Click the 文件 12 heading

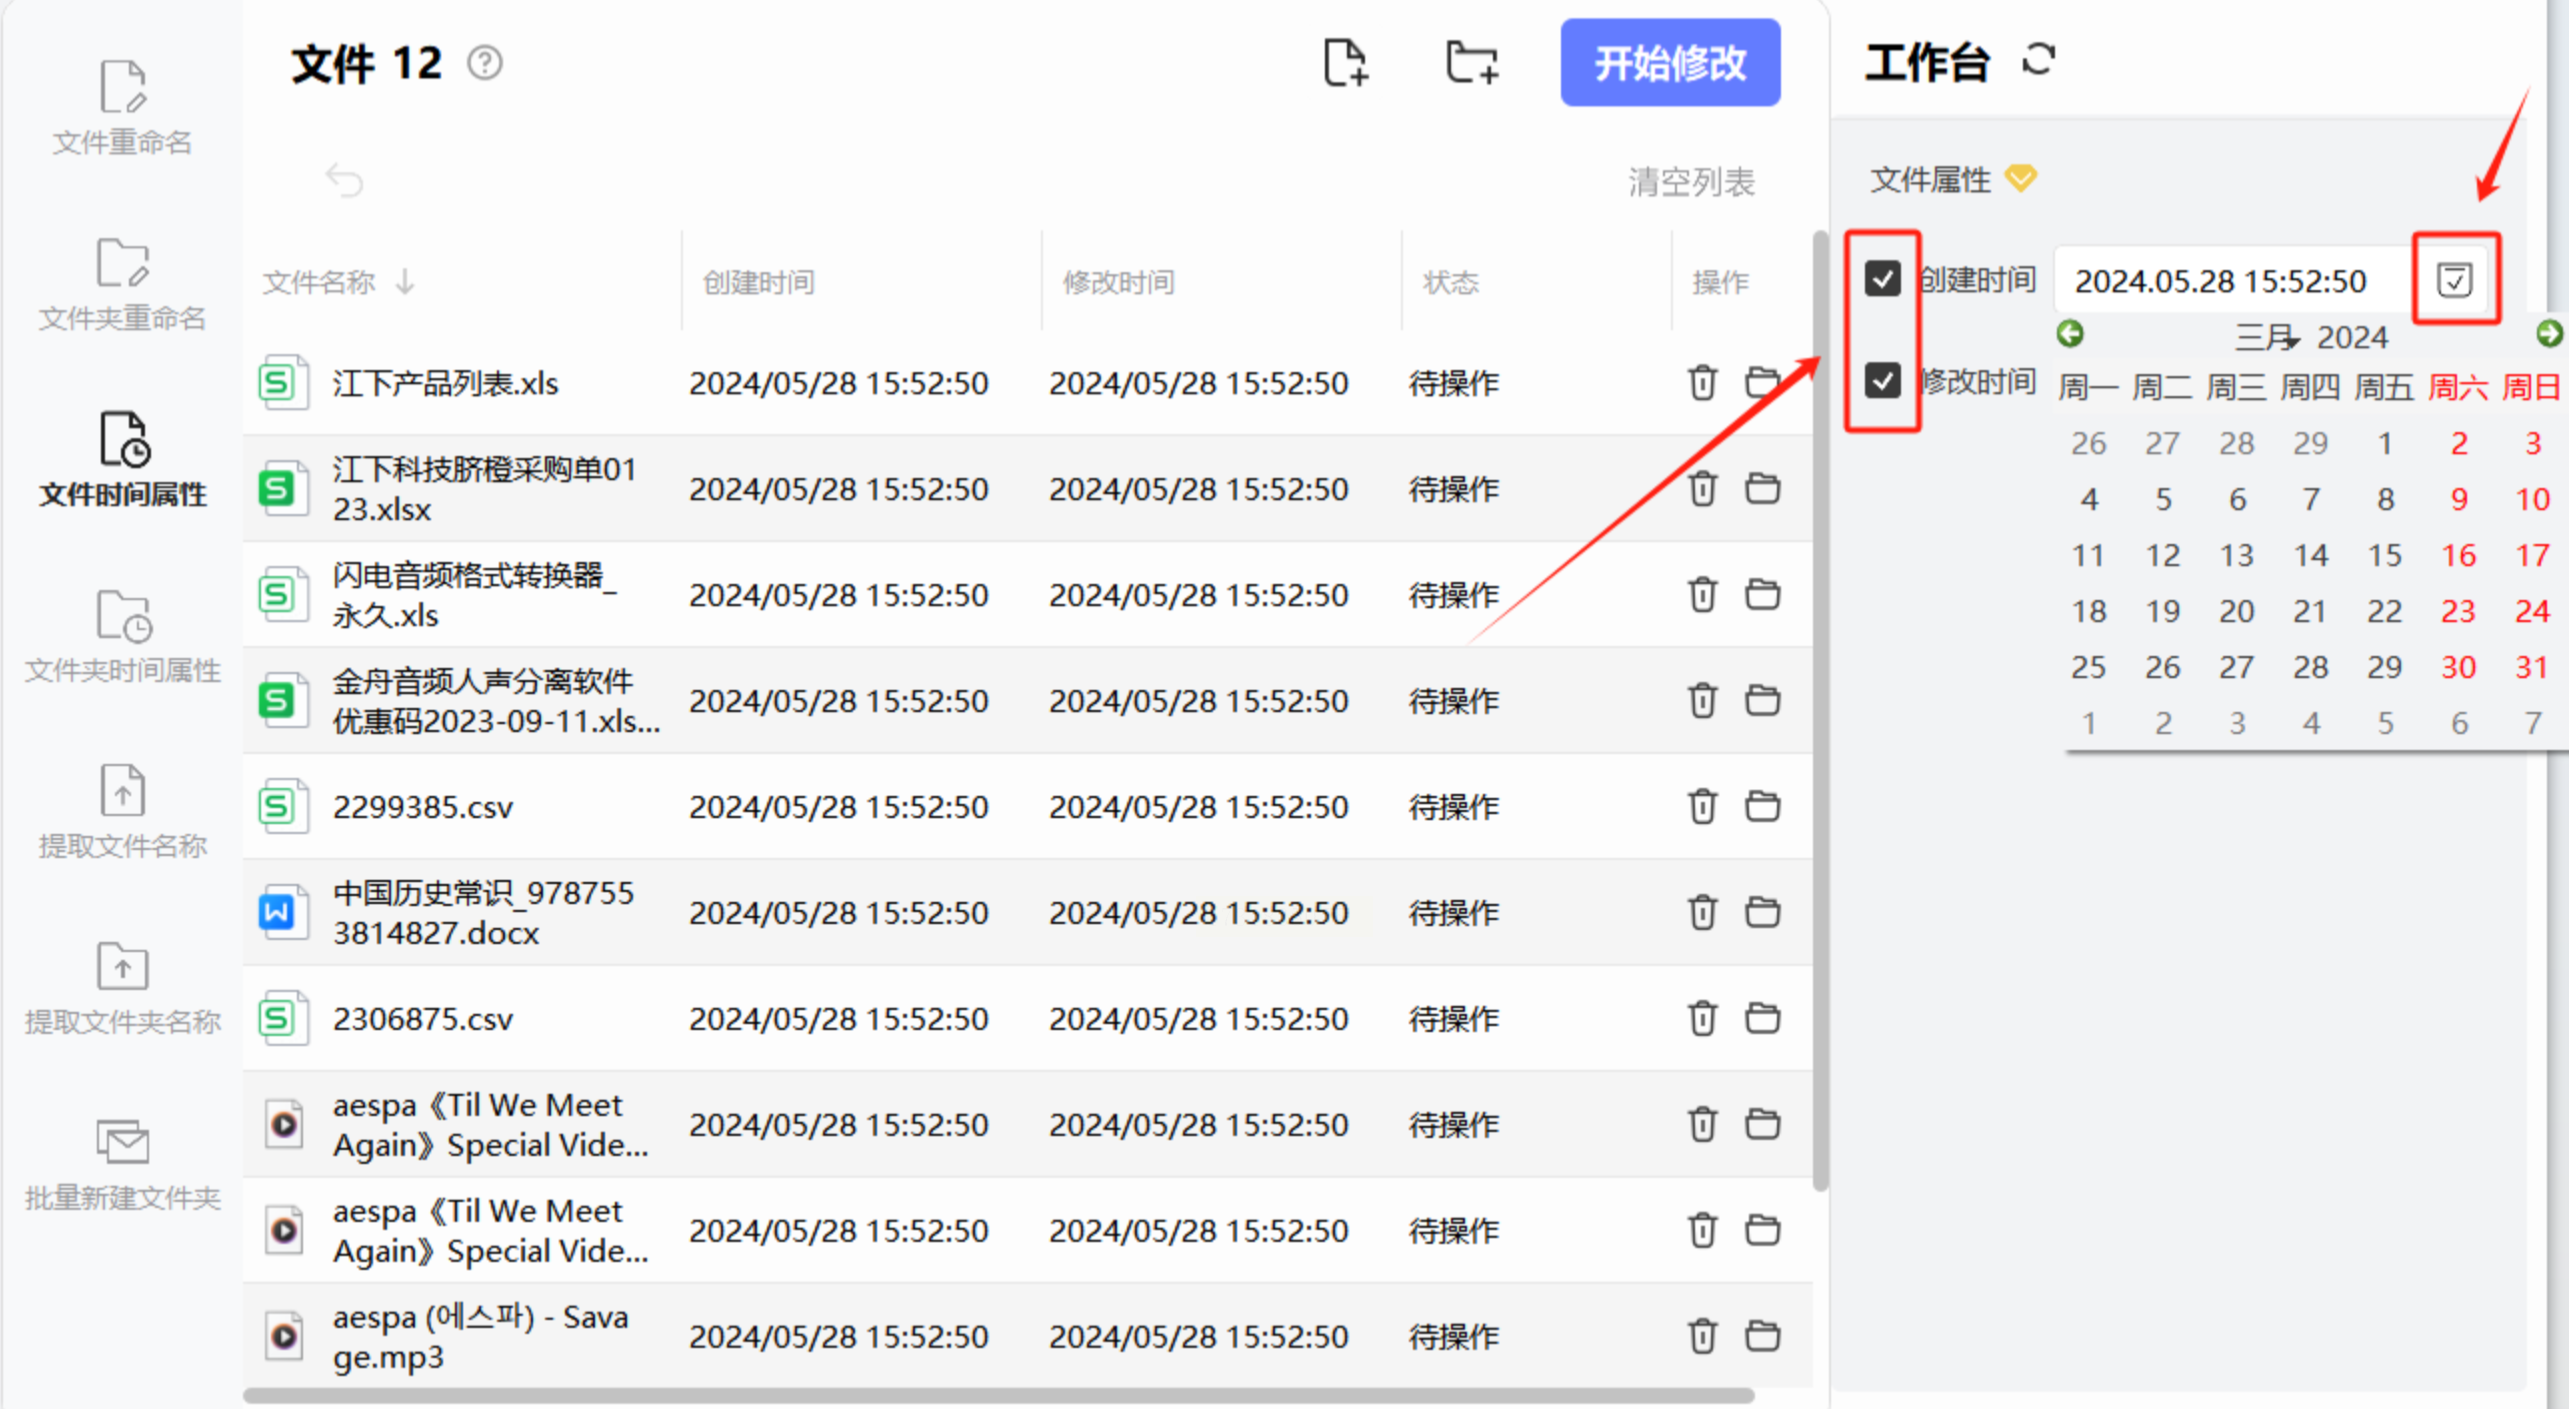coord(366,64)
